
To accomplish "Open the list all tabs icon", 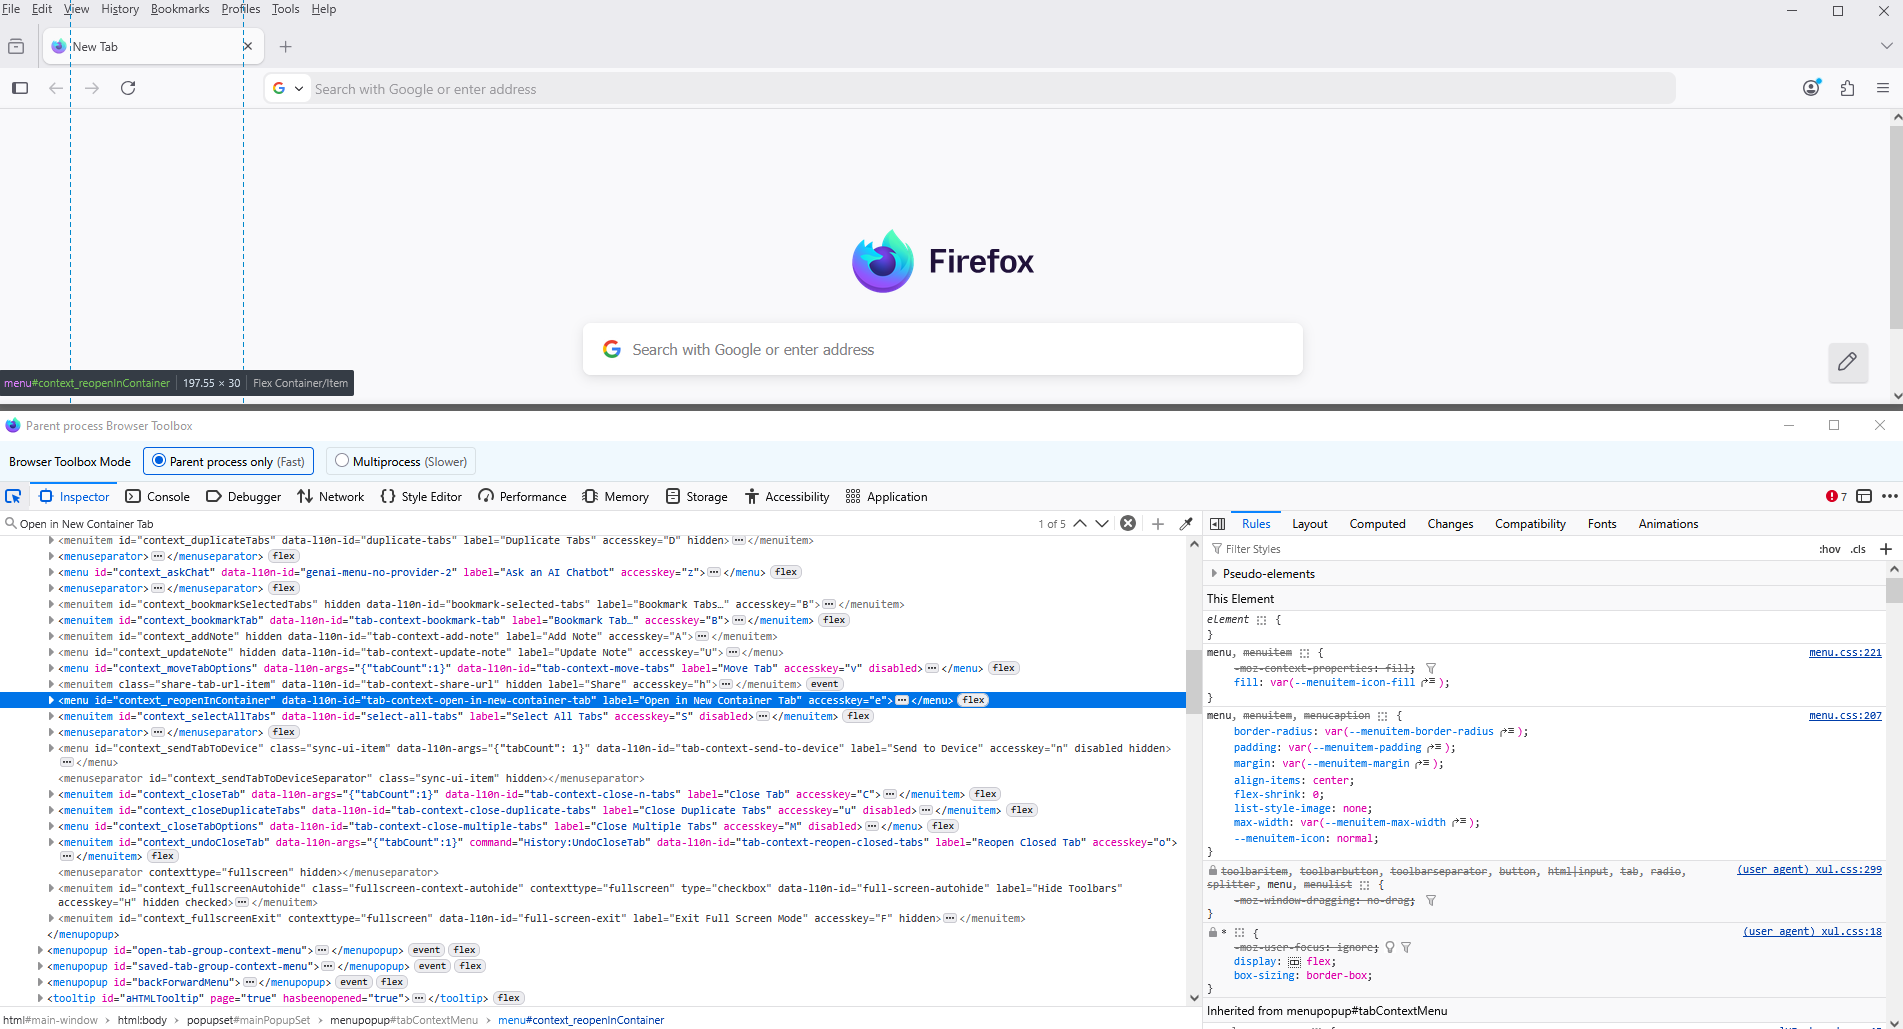I will (x=1886, y=46).
